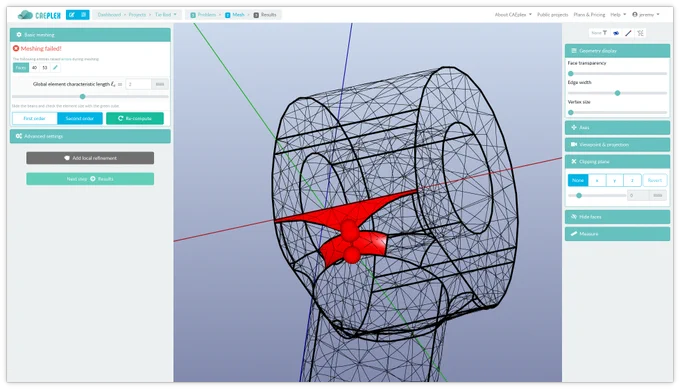
Task: Select First order elements
Action: pyautogui.click(x=35, y=118)
